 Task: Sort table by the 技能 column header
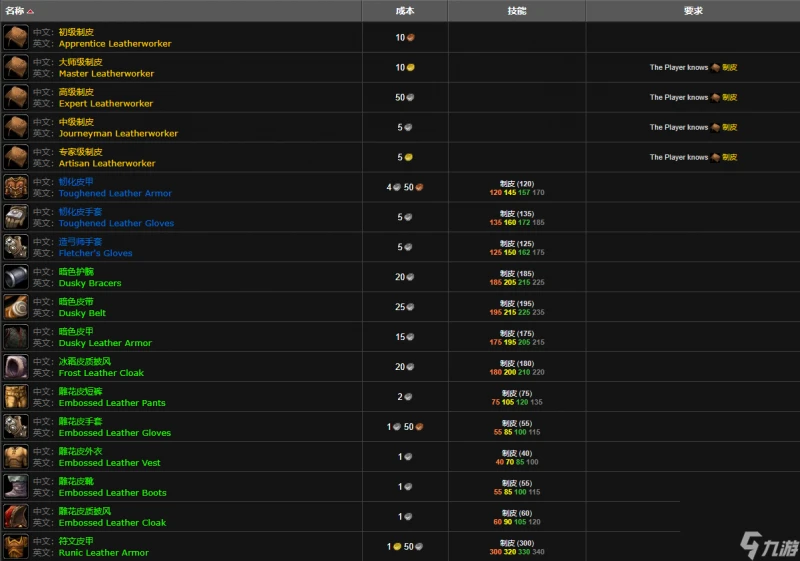(516, 11)
